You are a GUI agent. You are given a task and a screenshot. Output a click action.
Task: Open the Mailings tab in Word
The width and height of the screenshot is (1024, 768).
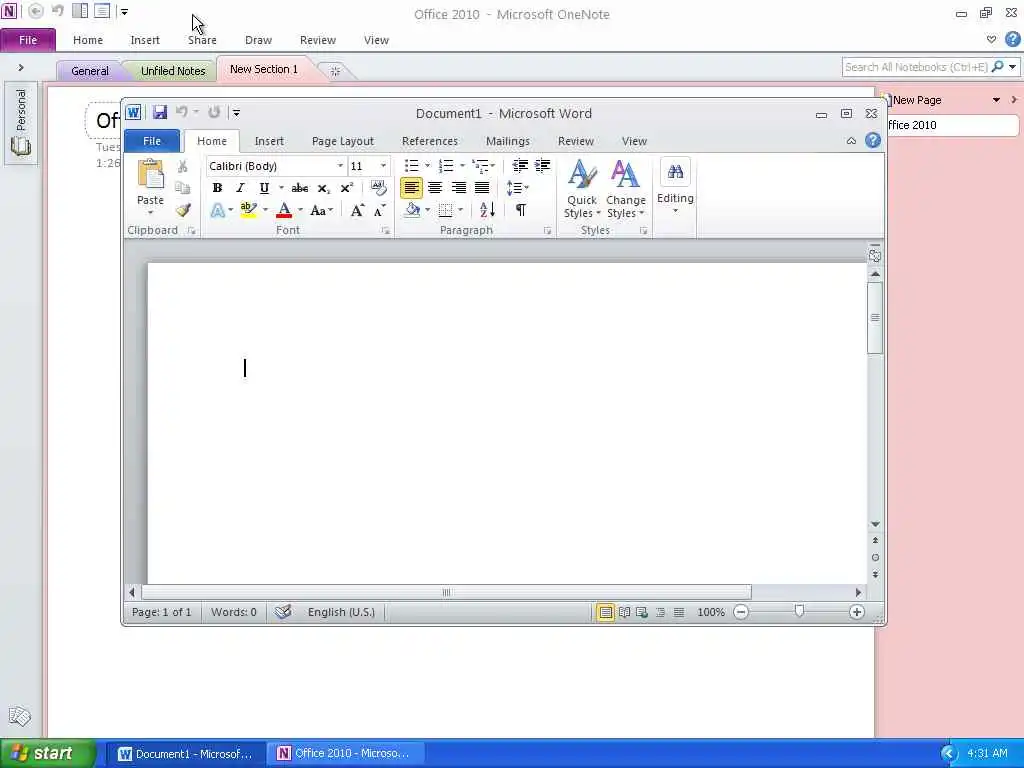coord(507,141)
